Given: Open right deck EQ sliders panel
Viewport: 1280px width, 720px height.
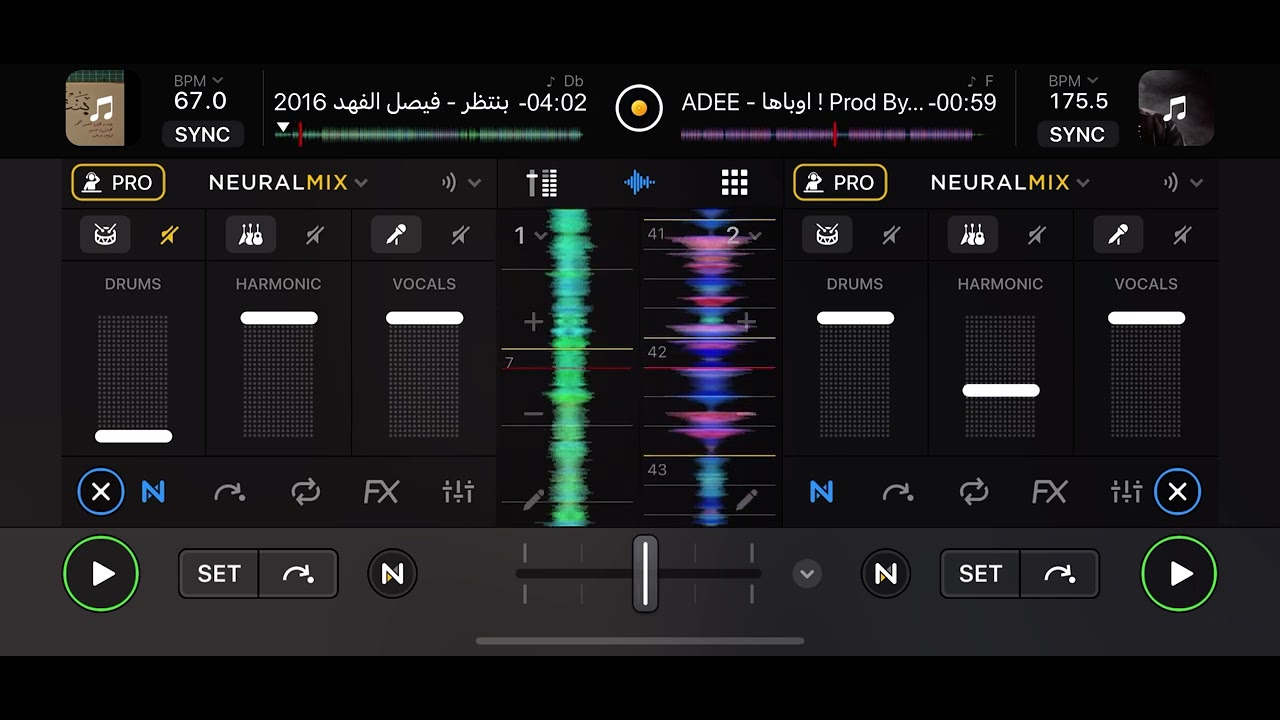Looking at the screenshot, I should [1126, 491].
